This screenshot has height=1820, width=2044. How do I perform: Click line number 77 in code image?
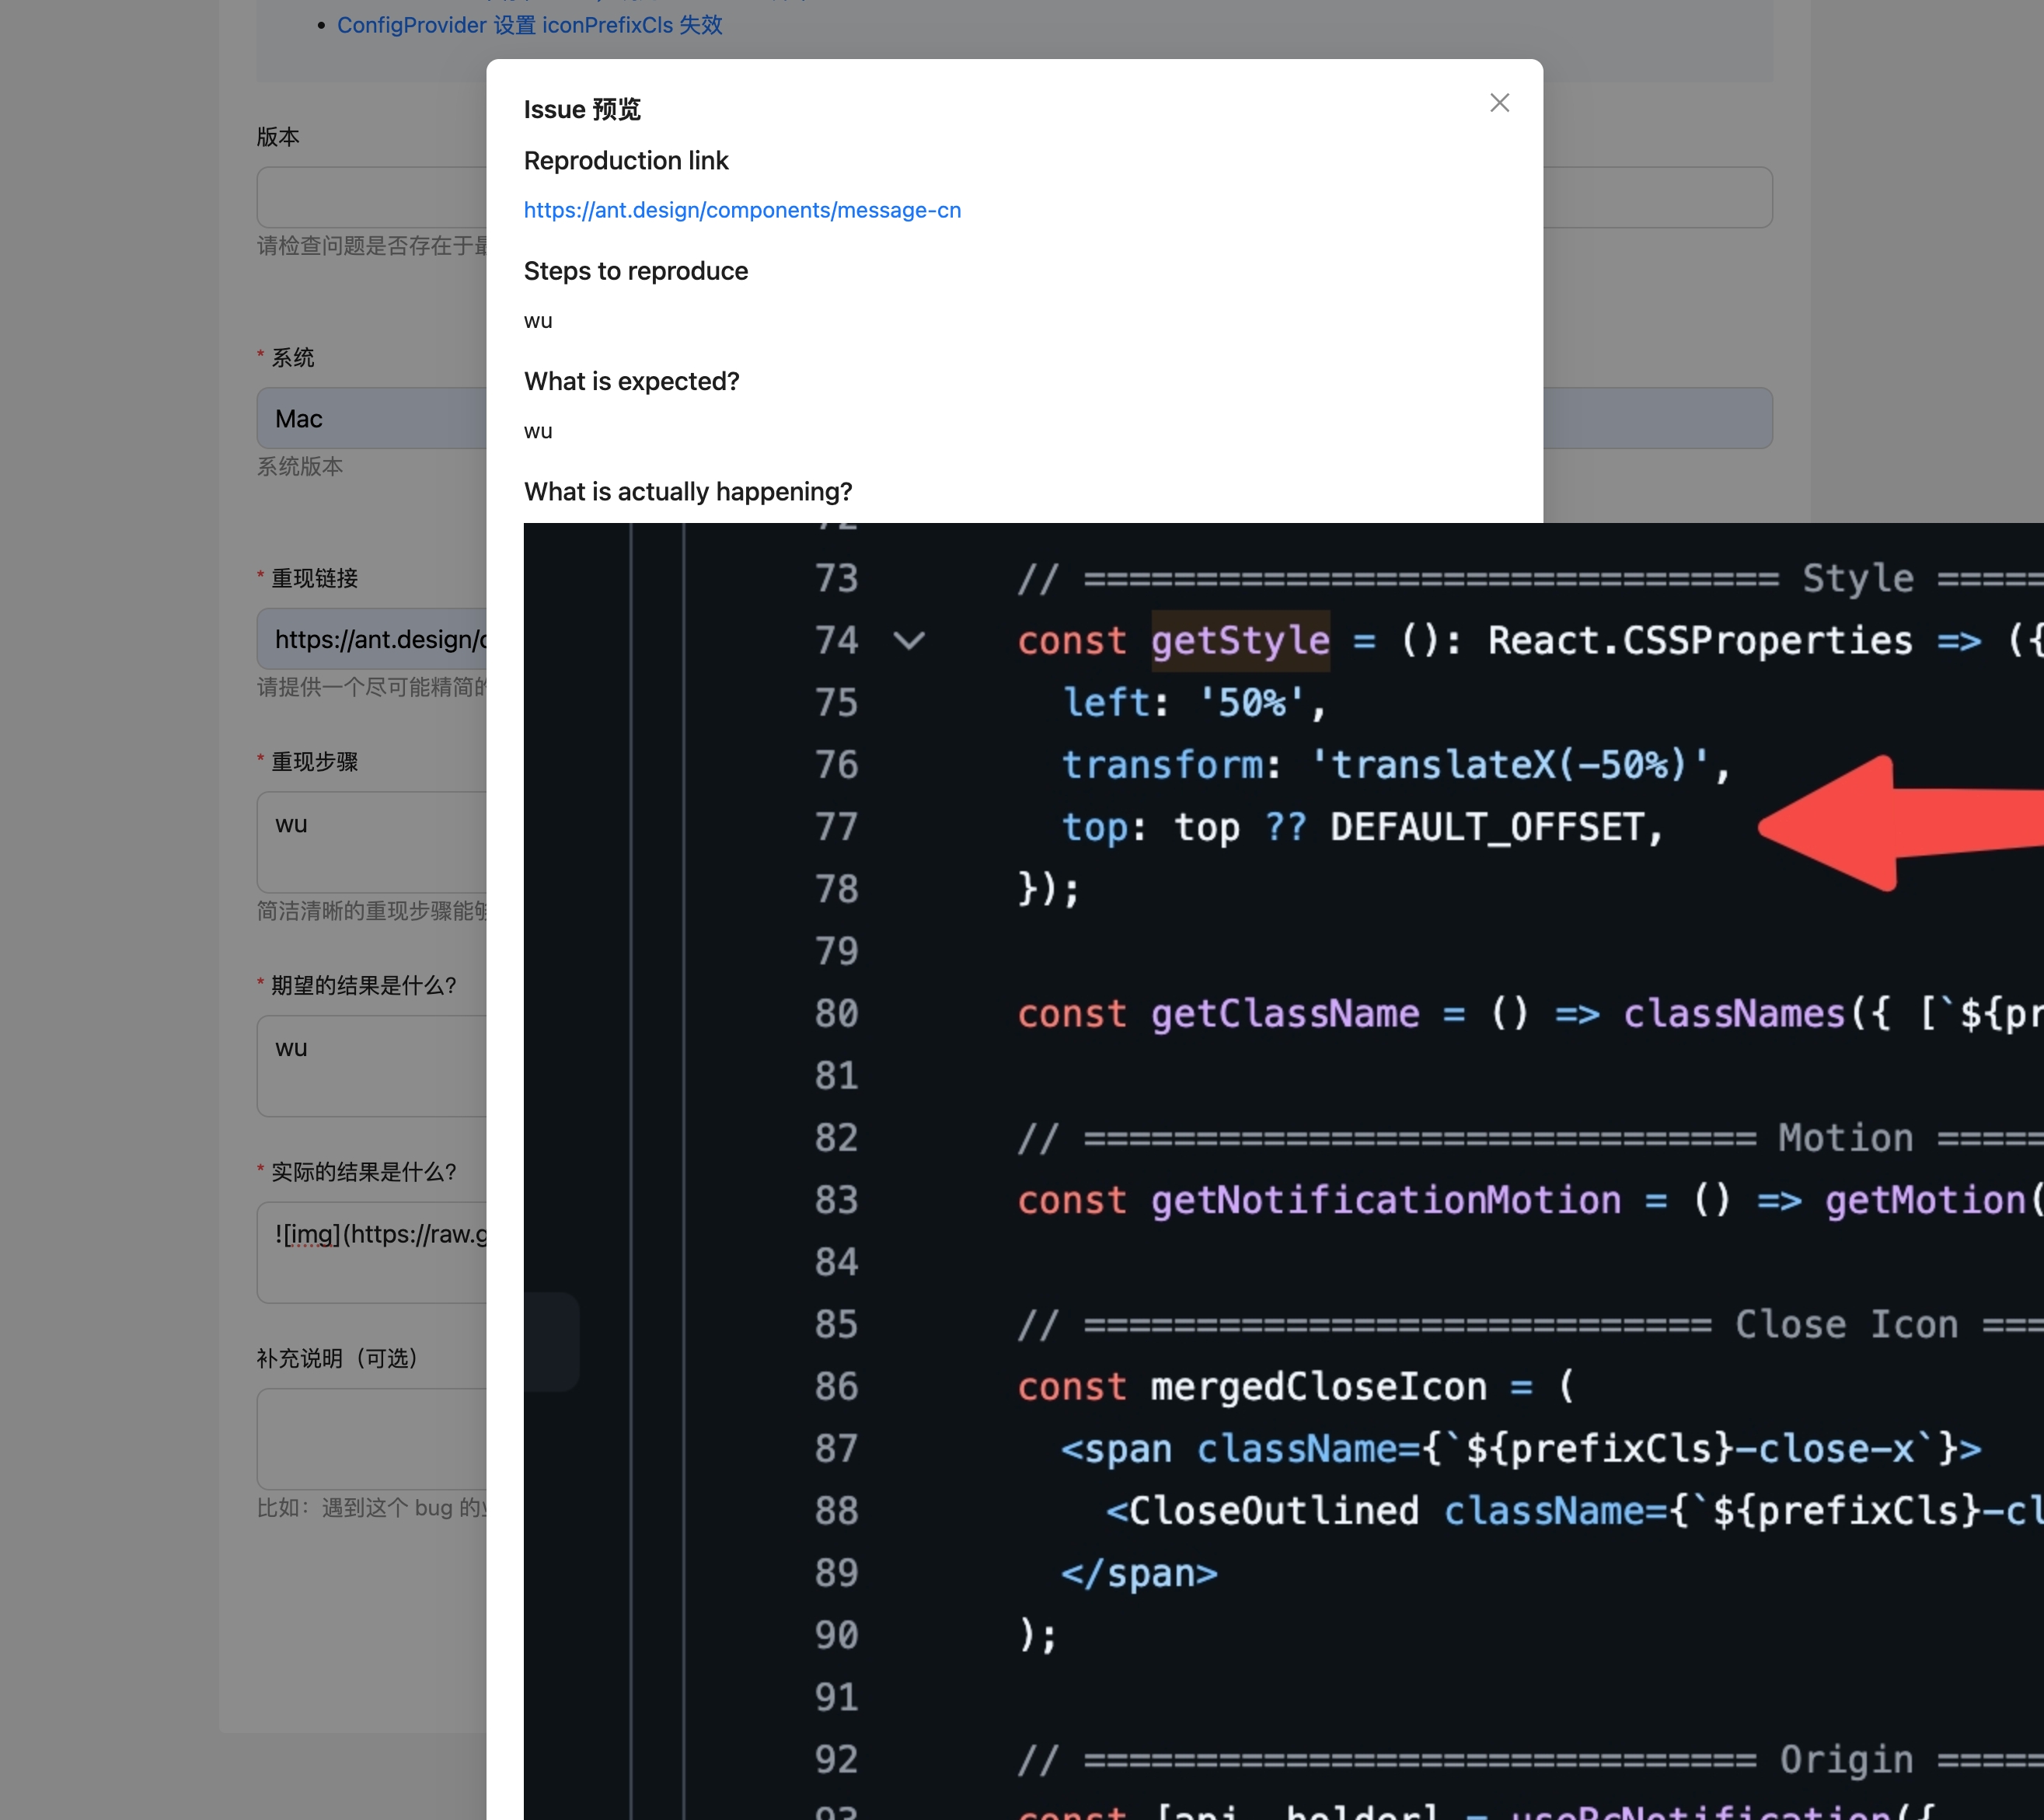pos(836,827)
